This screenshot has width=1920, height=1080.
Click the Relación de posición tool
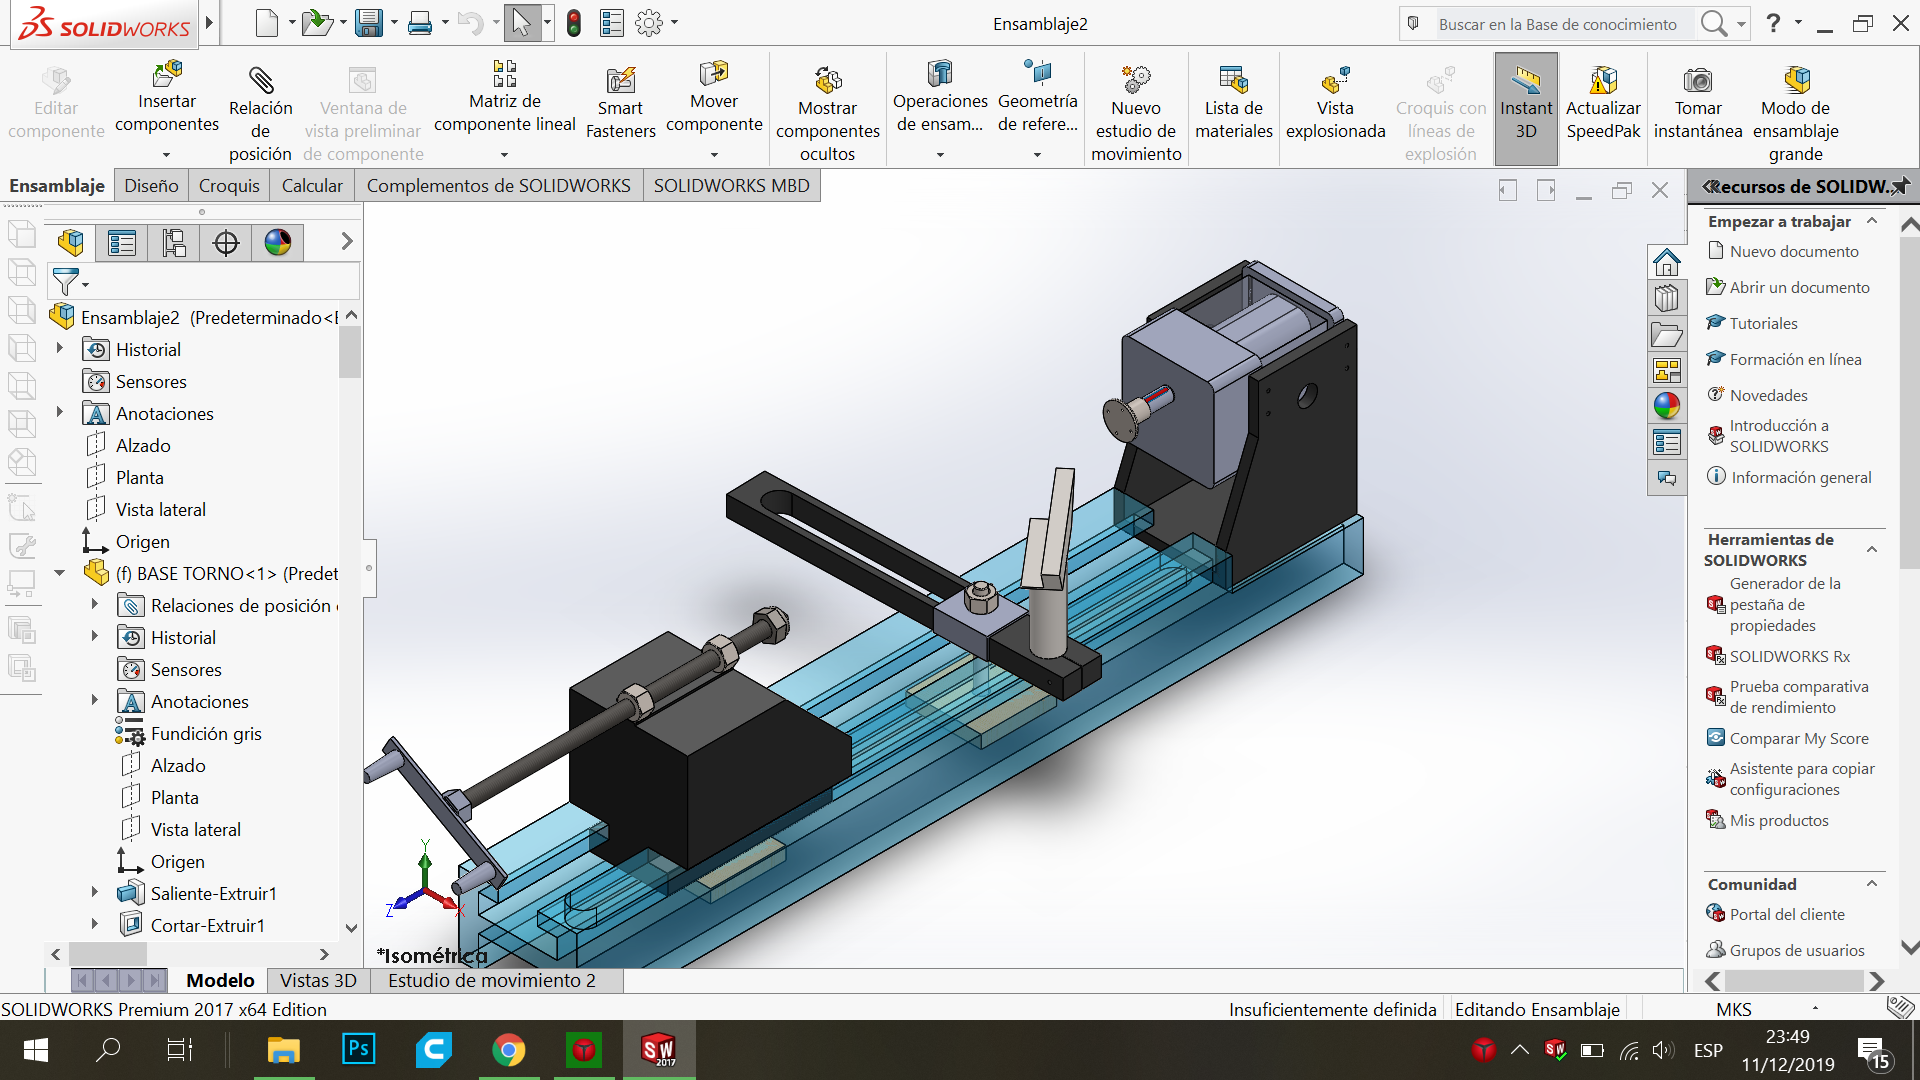[x=260, y=110]
